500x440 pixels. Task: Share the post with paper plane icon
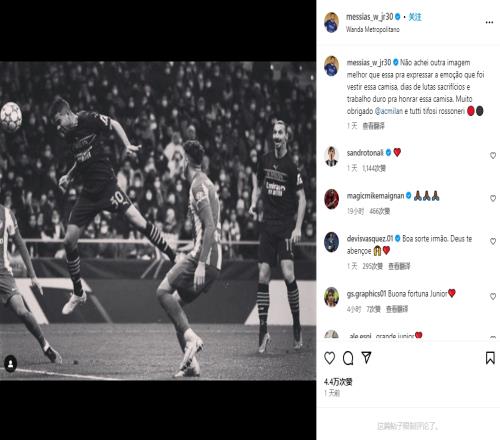tap(366, 358)
